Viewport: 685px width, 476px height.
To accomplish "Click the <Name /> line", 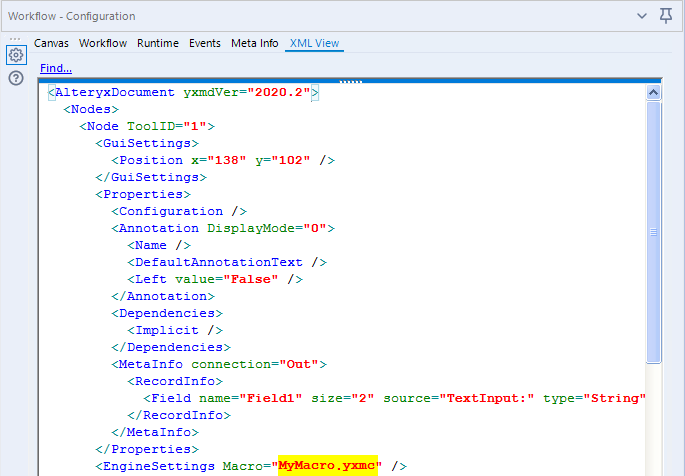I will (x=159, y=245).
